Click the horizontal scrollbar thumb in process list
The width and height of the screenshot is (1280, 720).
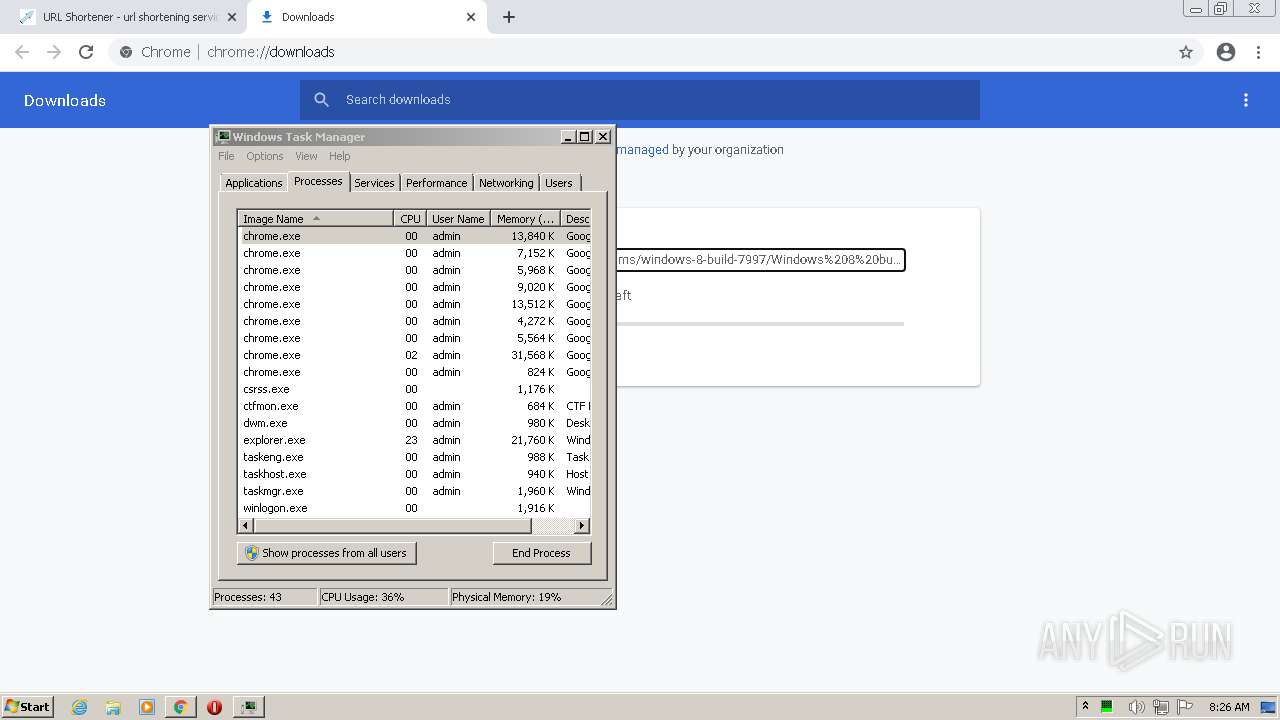(392, 525)
